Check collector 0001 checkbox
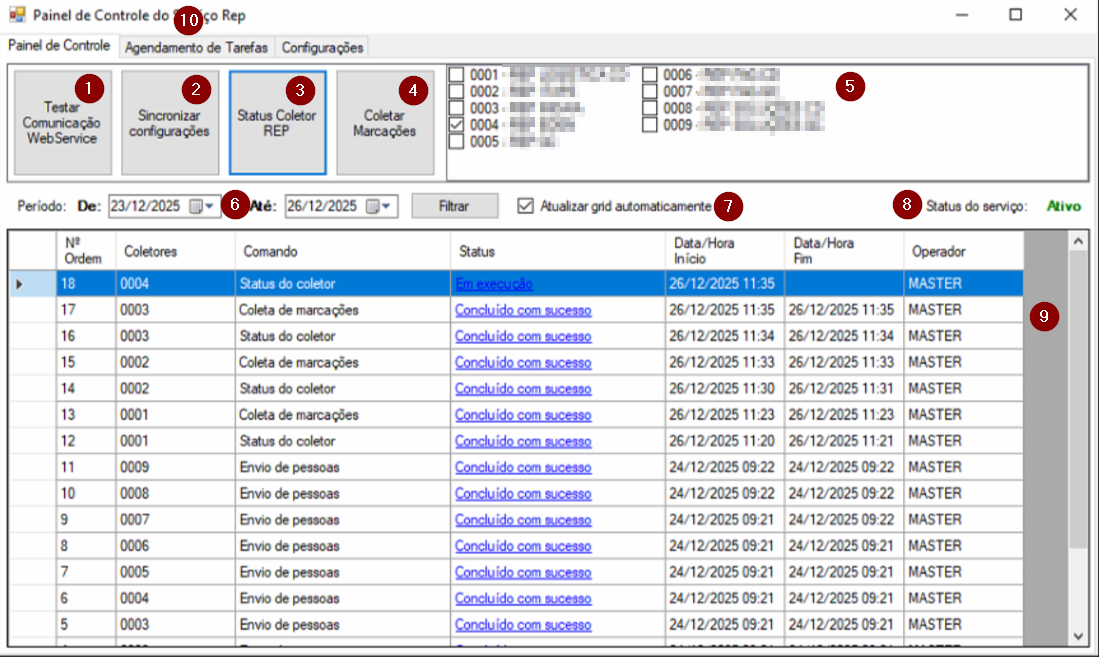The height and width of the screenshot is (657, 1099). (457, 75)
